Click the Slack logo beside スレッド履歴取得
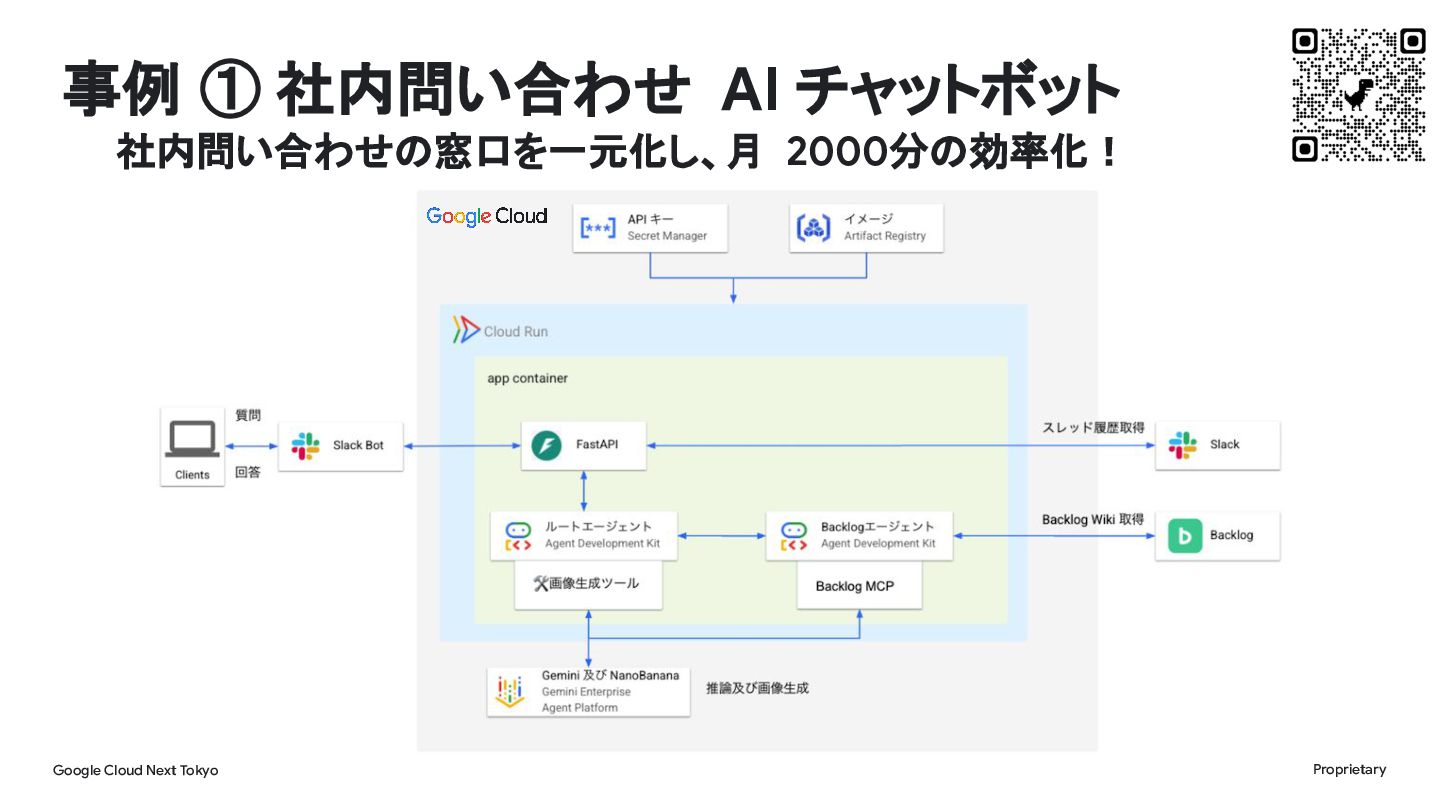Screen dimensions: 1440x810 [1182, 444]
